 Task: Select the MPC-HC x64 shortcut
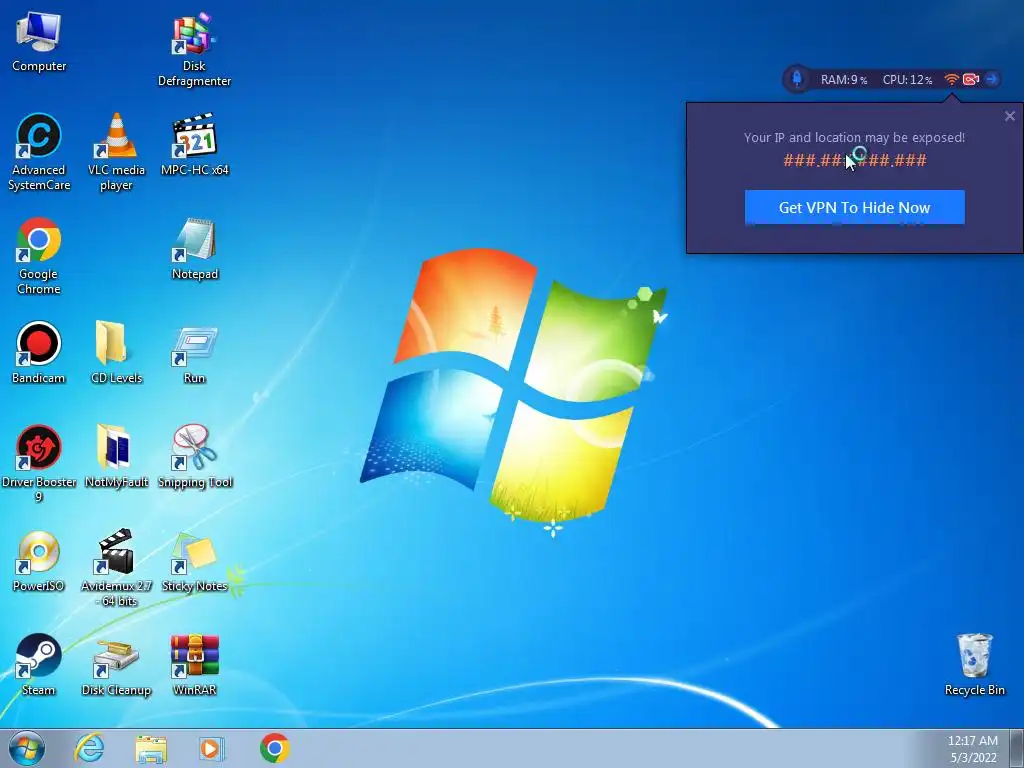point(195,145)
